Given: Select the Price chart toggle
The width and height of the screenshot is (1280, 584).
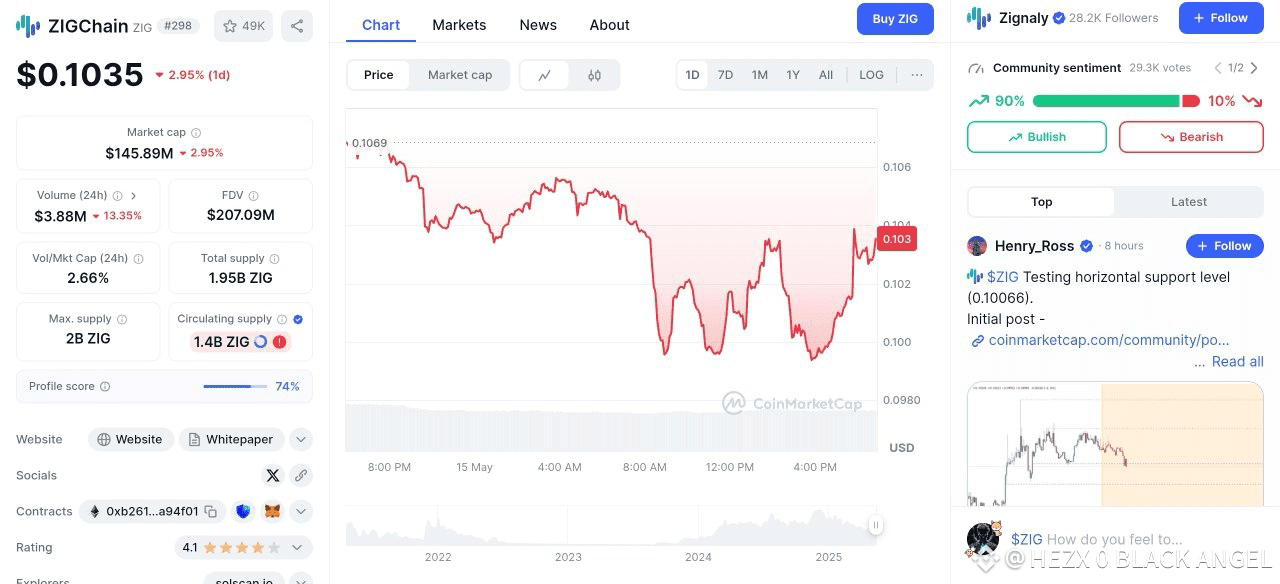Looking at the screenshot, I should (x=378, y=75).
